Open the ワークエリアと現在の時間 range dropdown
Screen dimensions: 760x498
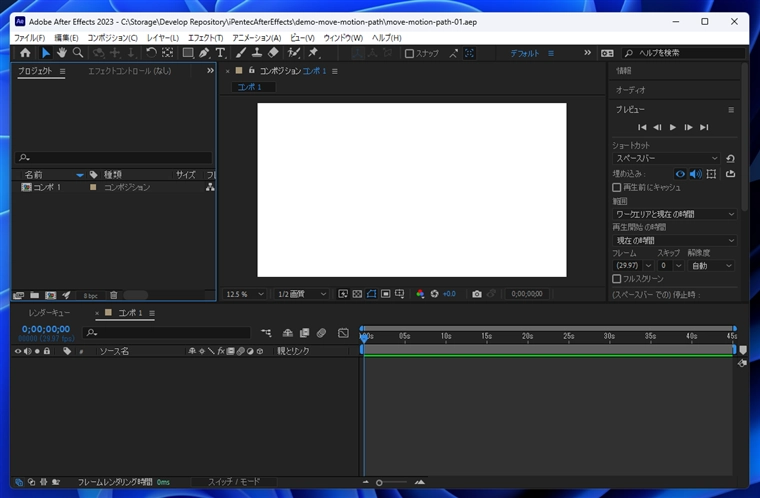674,214
